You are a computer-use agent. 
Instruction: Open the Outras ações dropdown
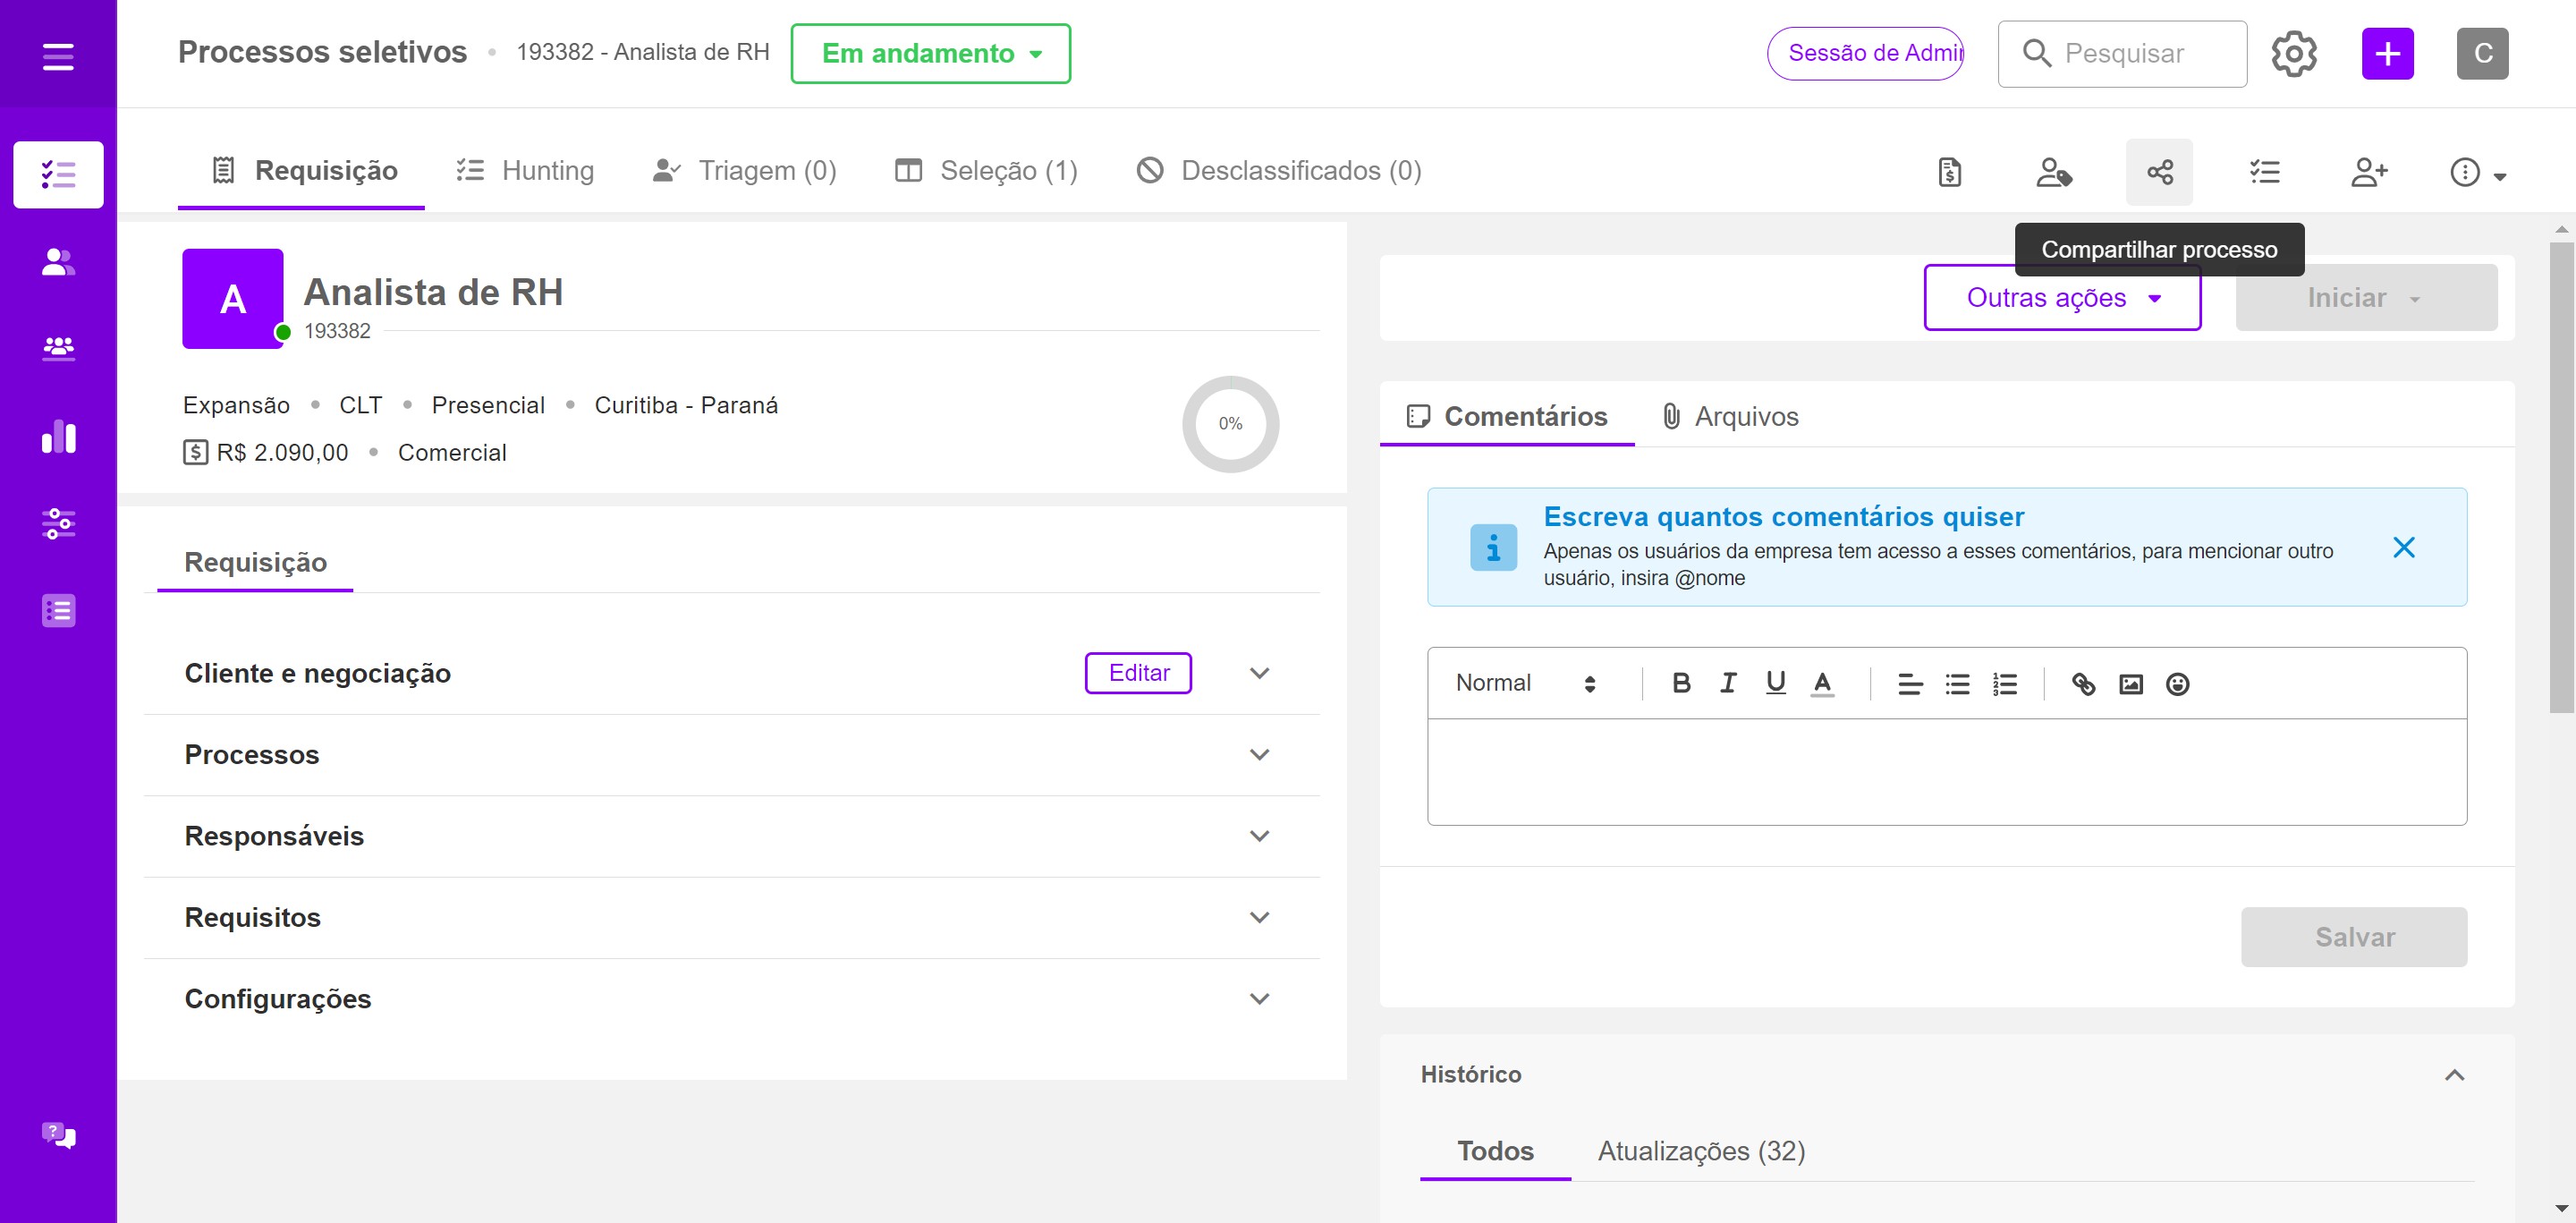2062,298
